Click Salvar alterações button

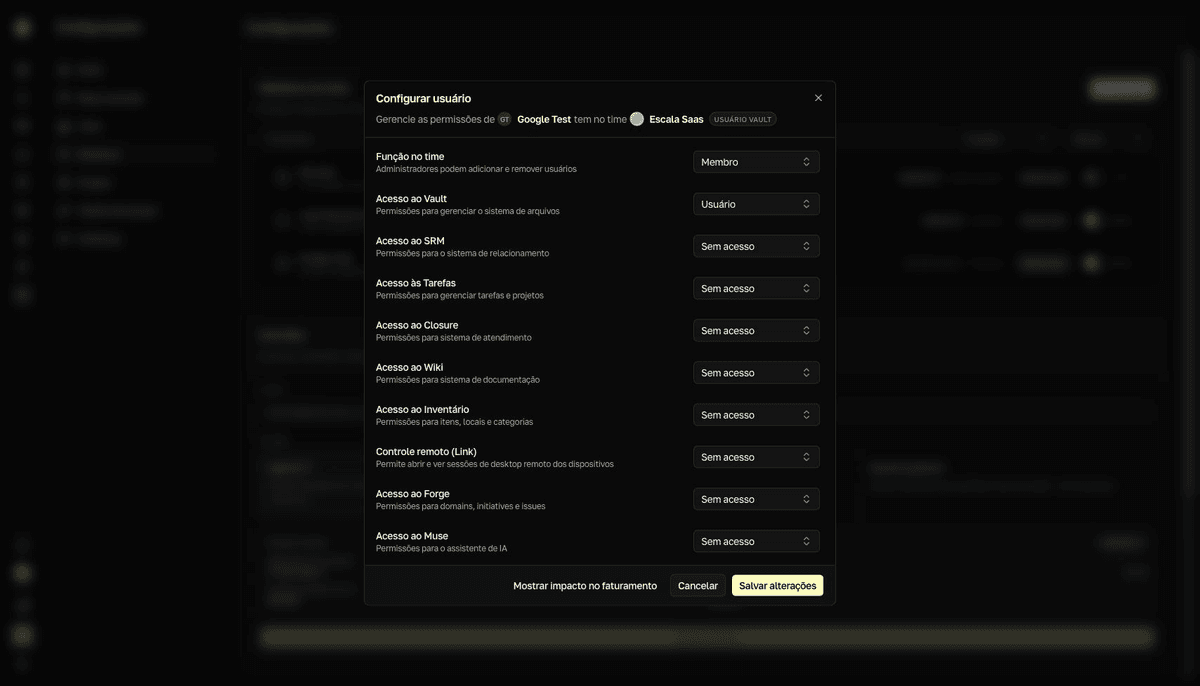(x=777, y=585)
